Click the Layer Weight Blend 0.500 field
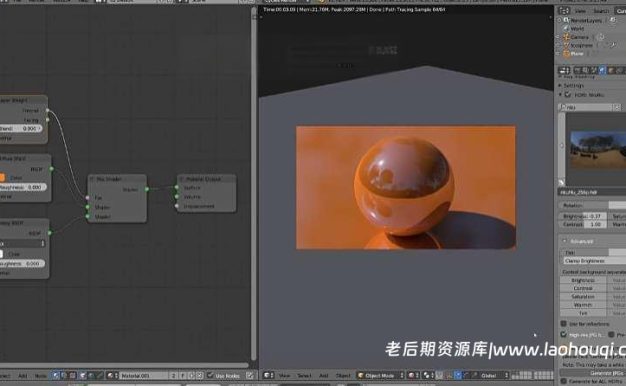The height and width of the screenshot is (386, 626). [x=21, y=128]
